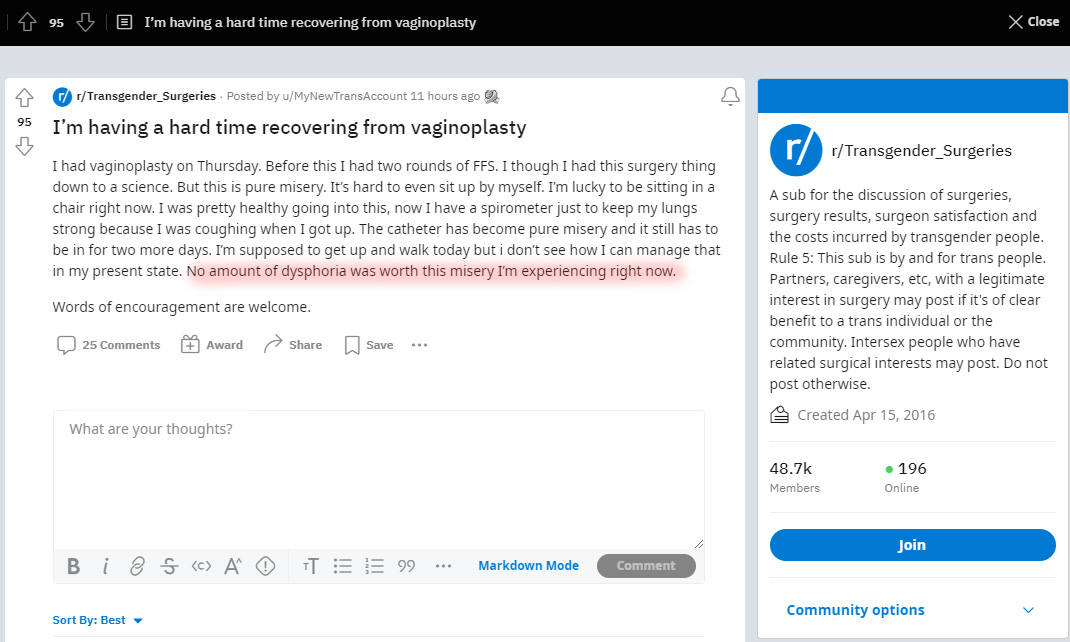
Task: Click the post title text in header bar
Action: click(x=310, y=23)
